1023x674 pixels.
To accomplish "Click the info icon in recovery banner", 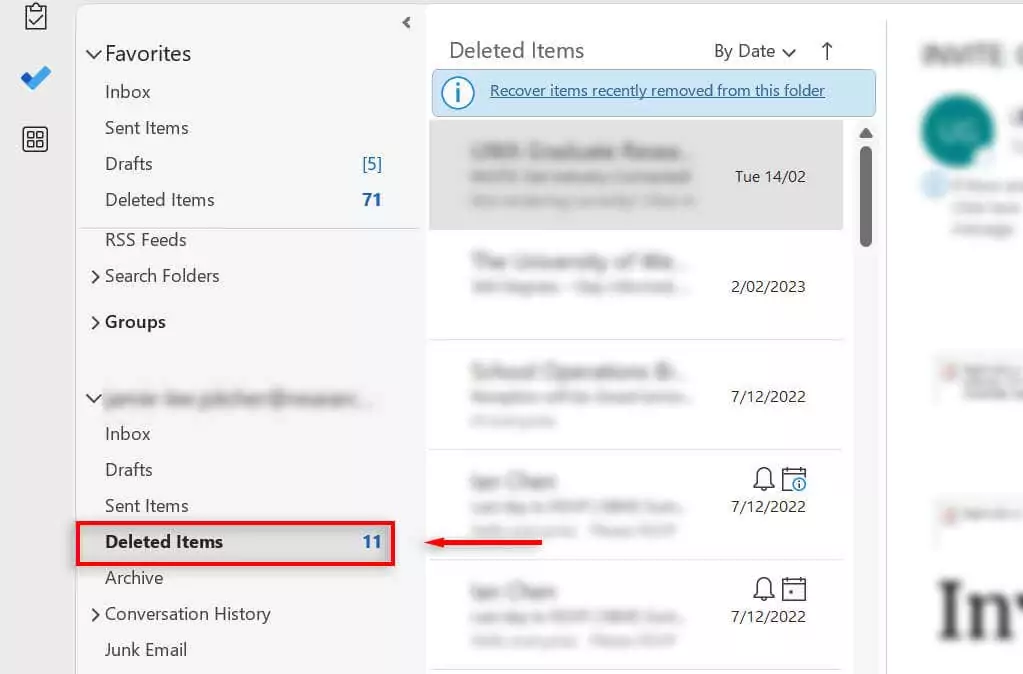I will pos(458,92).
